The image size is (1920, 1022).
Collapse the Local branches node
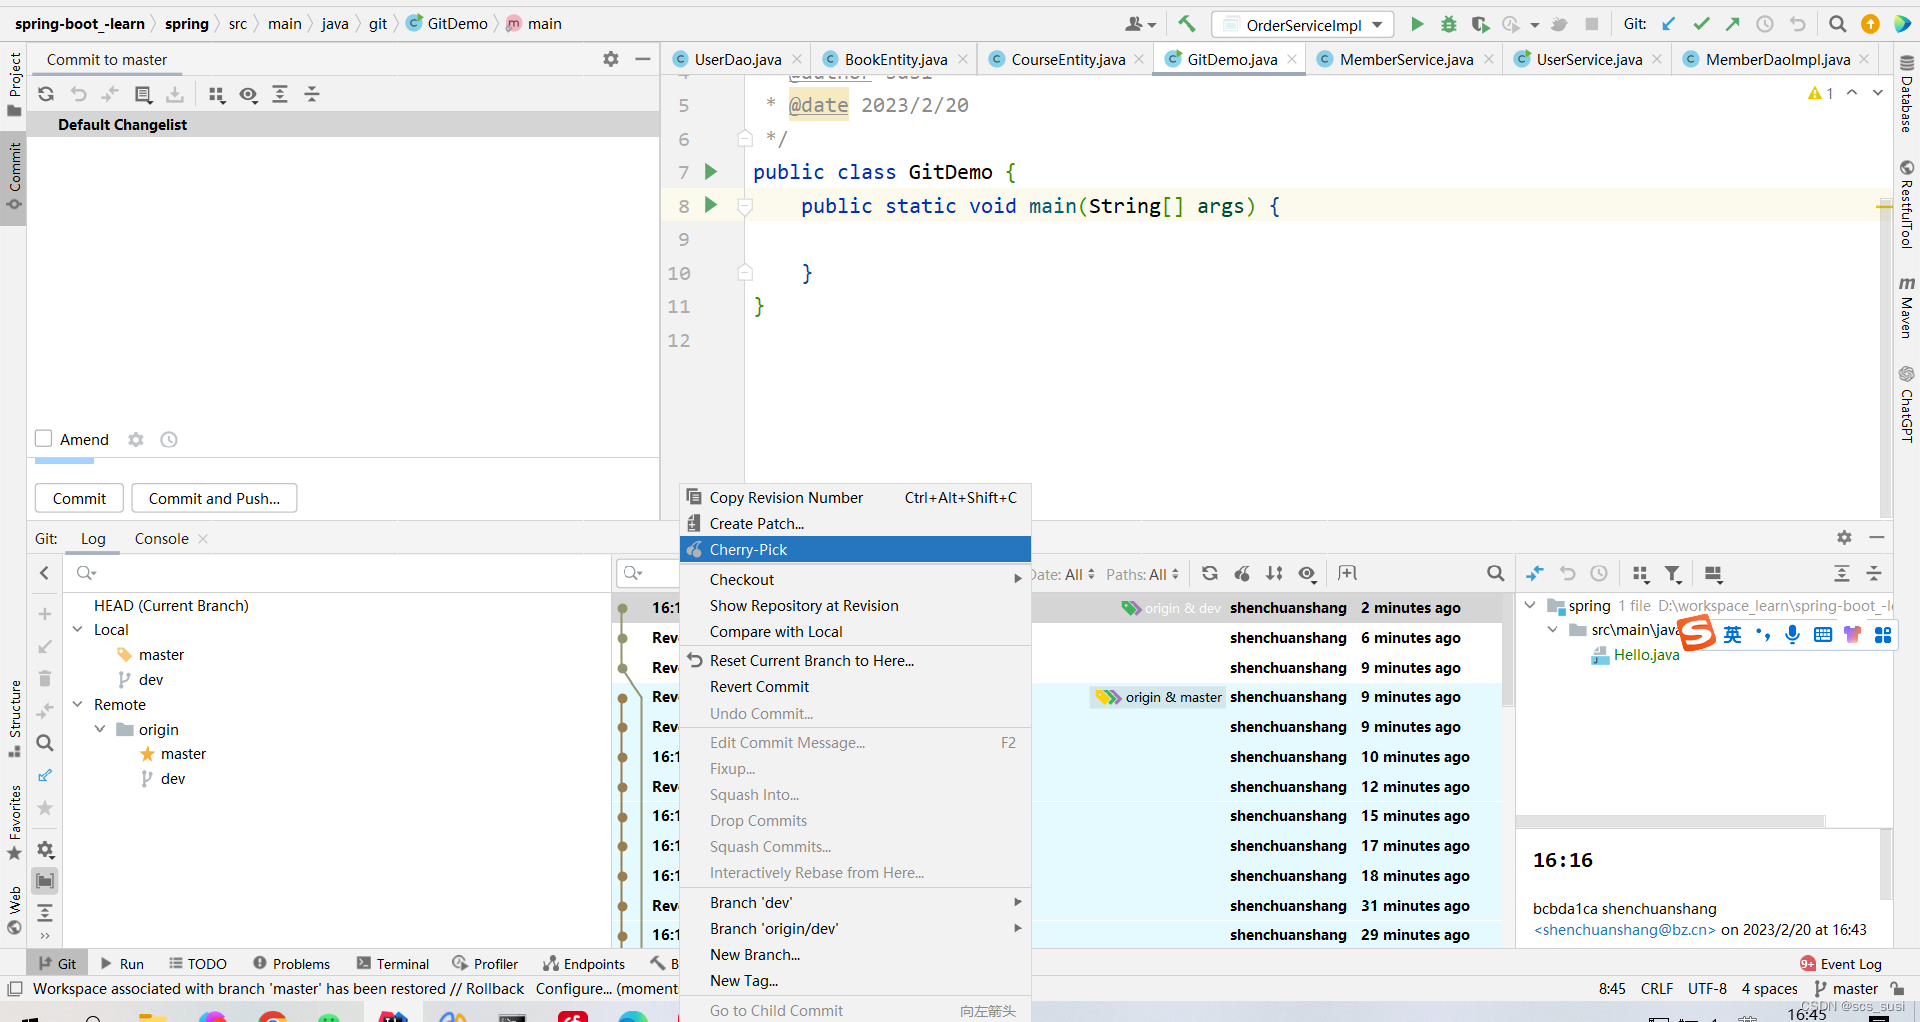click(78, 629)
